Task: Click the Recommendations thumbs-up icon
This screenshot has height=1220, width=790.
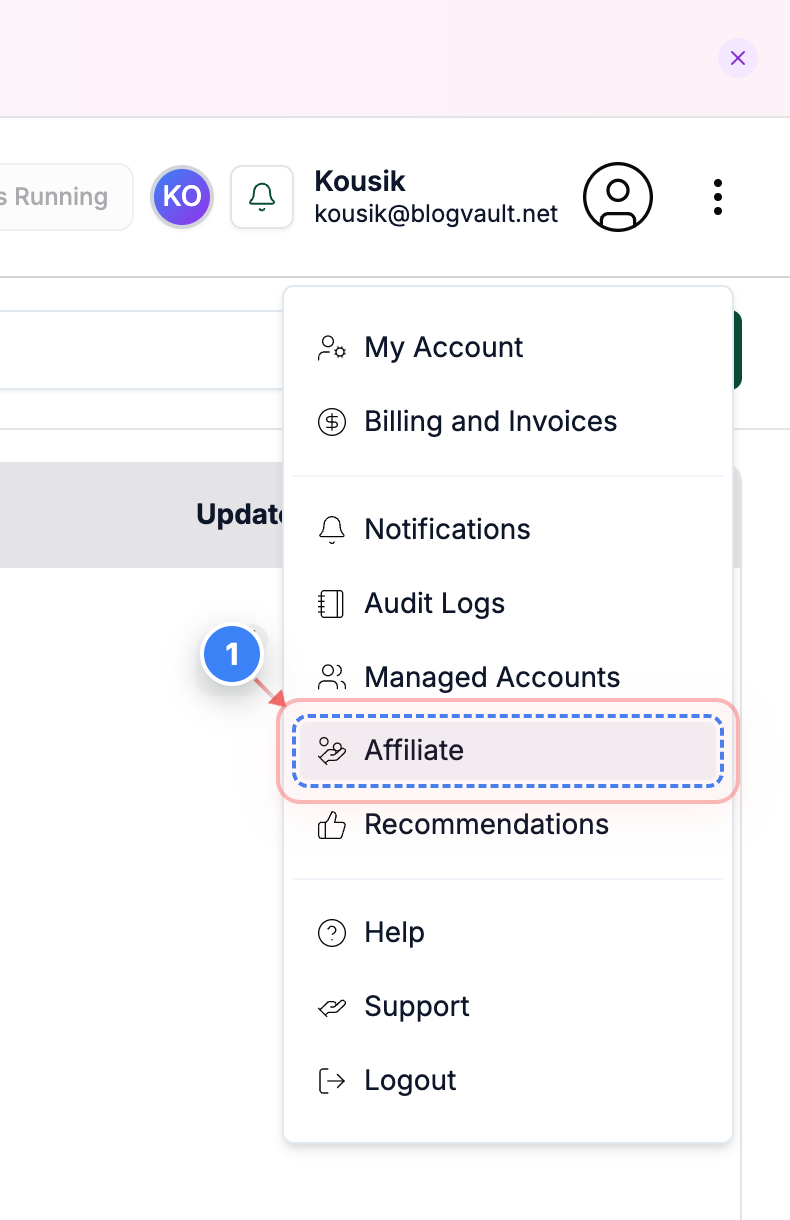Action: pyautogui.click(x=330, y=824)
